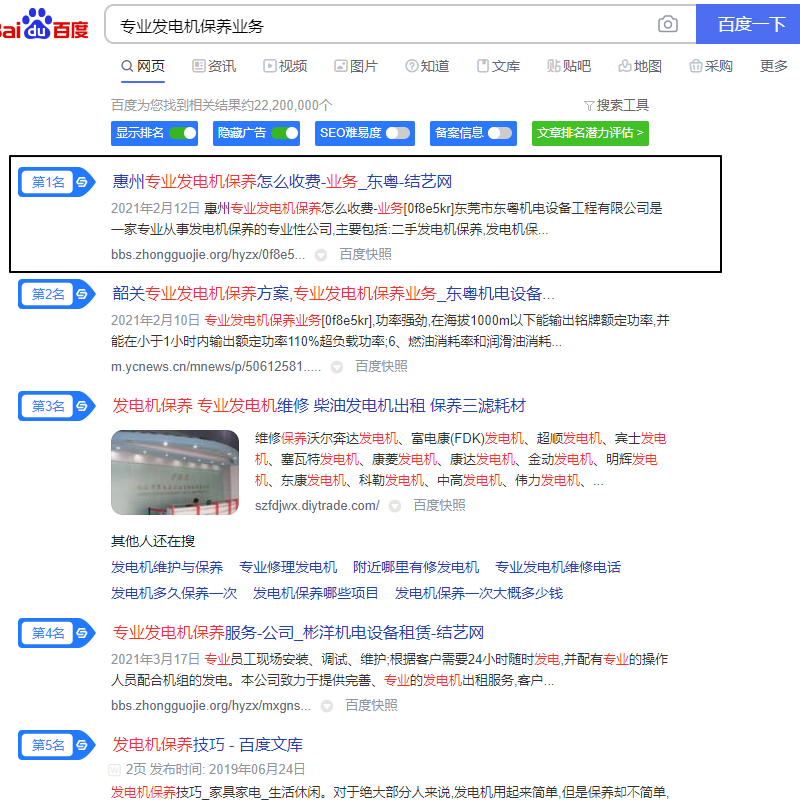Screen dimensions: 800x800
Task: Click rank 2 badge swirl icon
Action: tap(82, 294)
